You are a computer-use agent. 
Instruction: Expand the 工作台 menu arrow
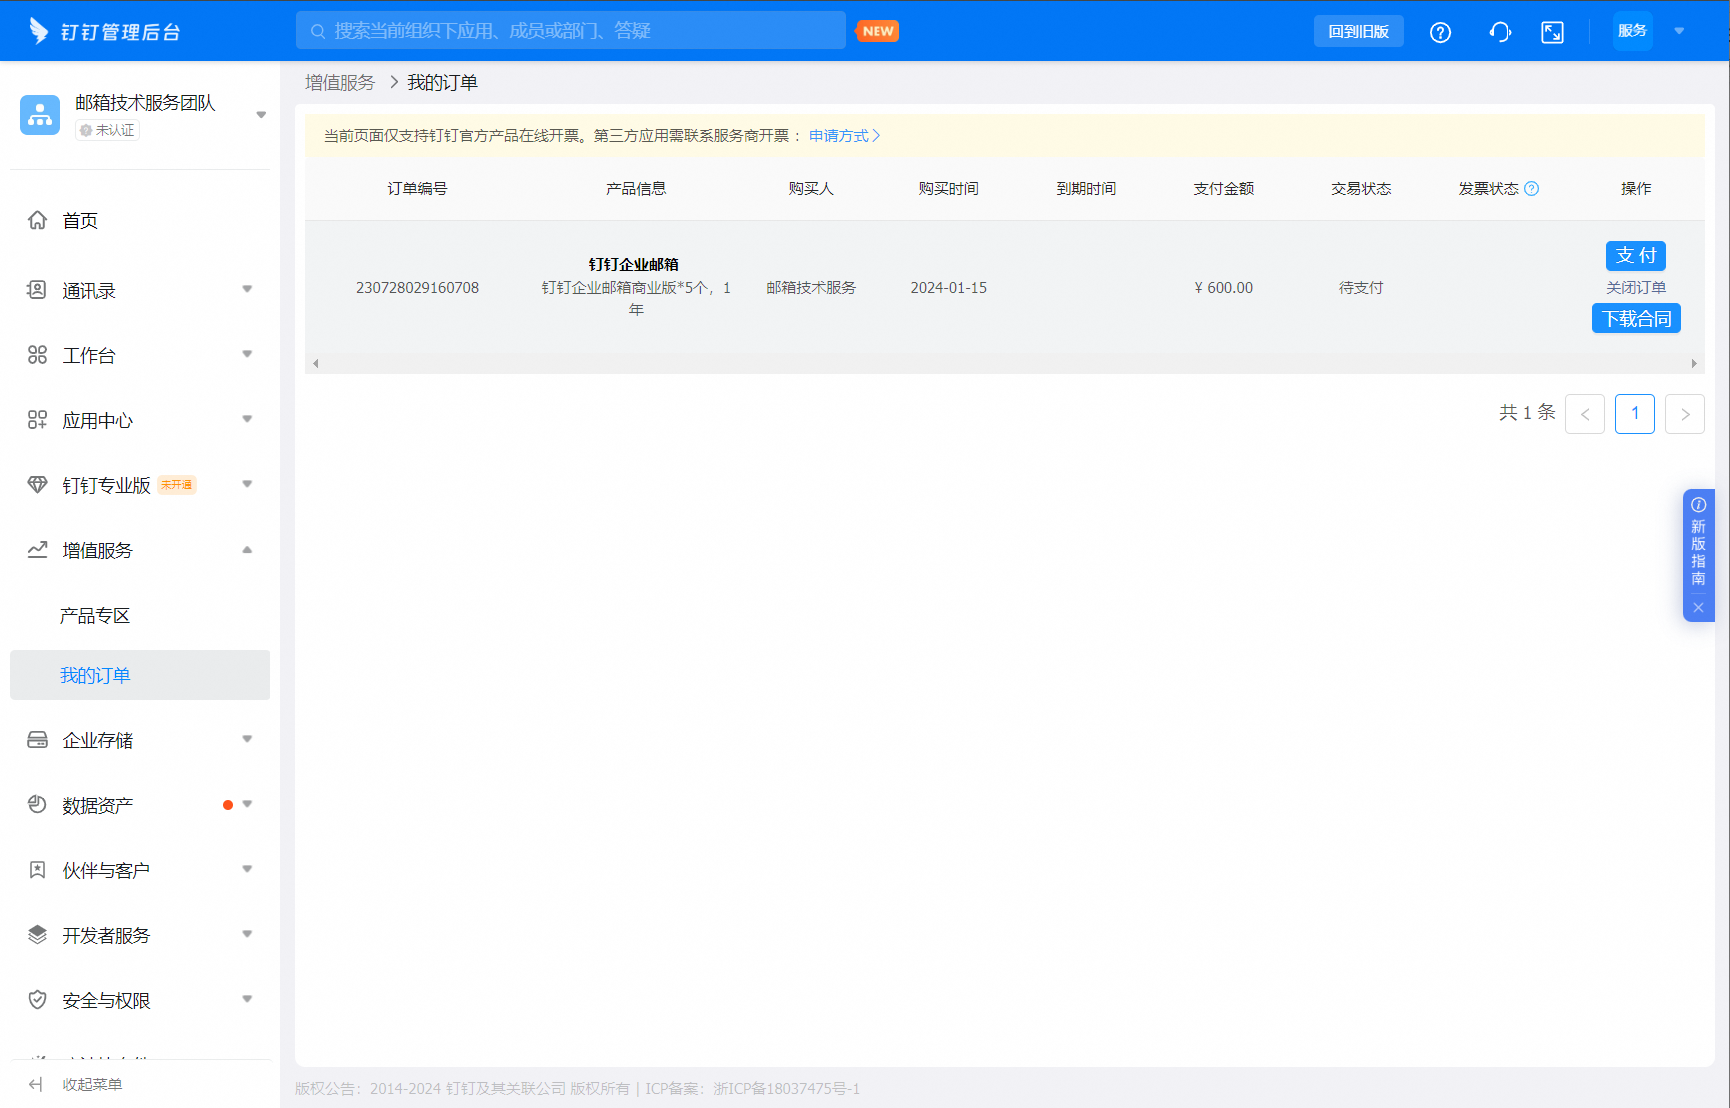pyautogui.click(x=247, y=354)
